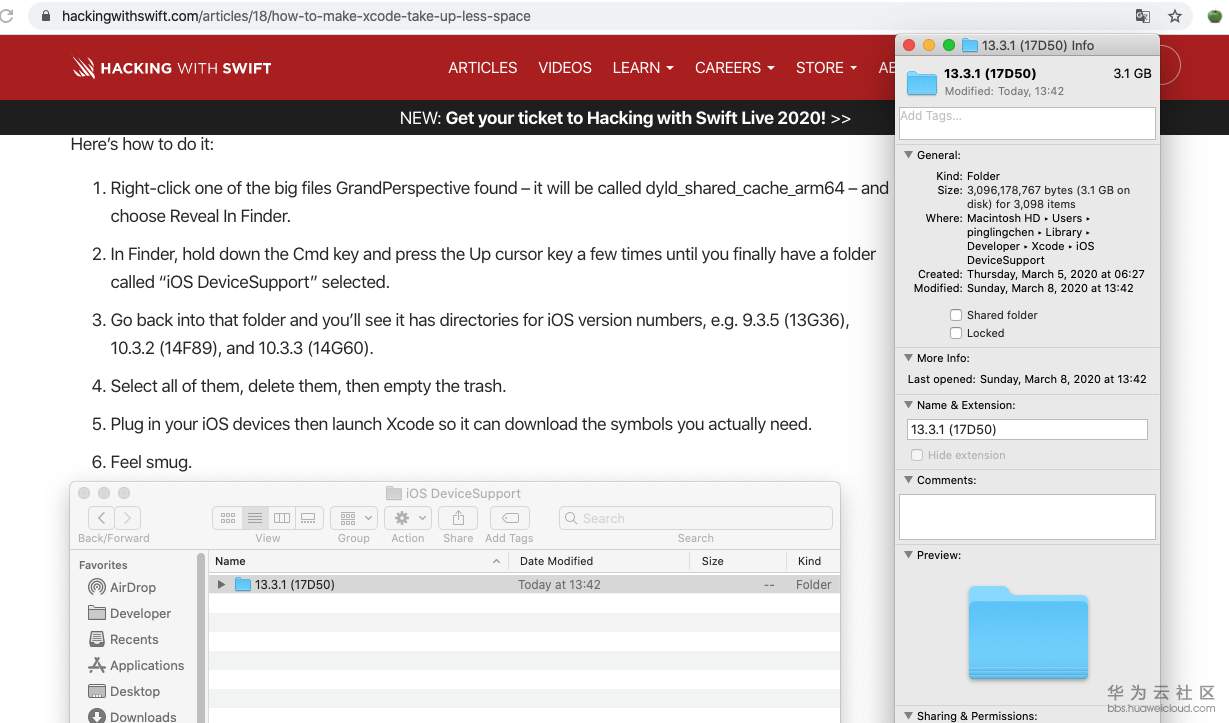Click the Add Tags field in Info window
The width and height of the screenshot is (1229, 723).
pos(1027,123)
